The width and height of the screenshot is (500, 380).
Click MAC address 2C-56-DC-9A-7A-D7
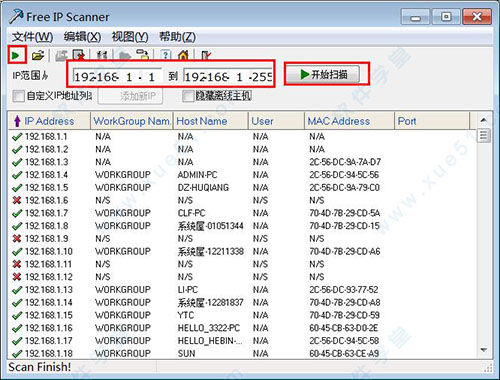click(x=345, y=162)
